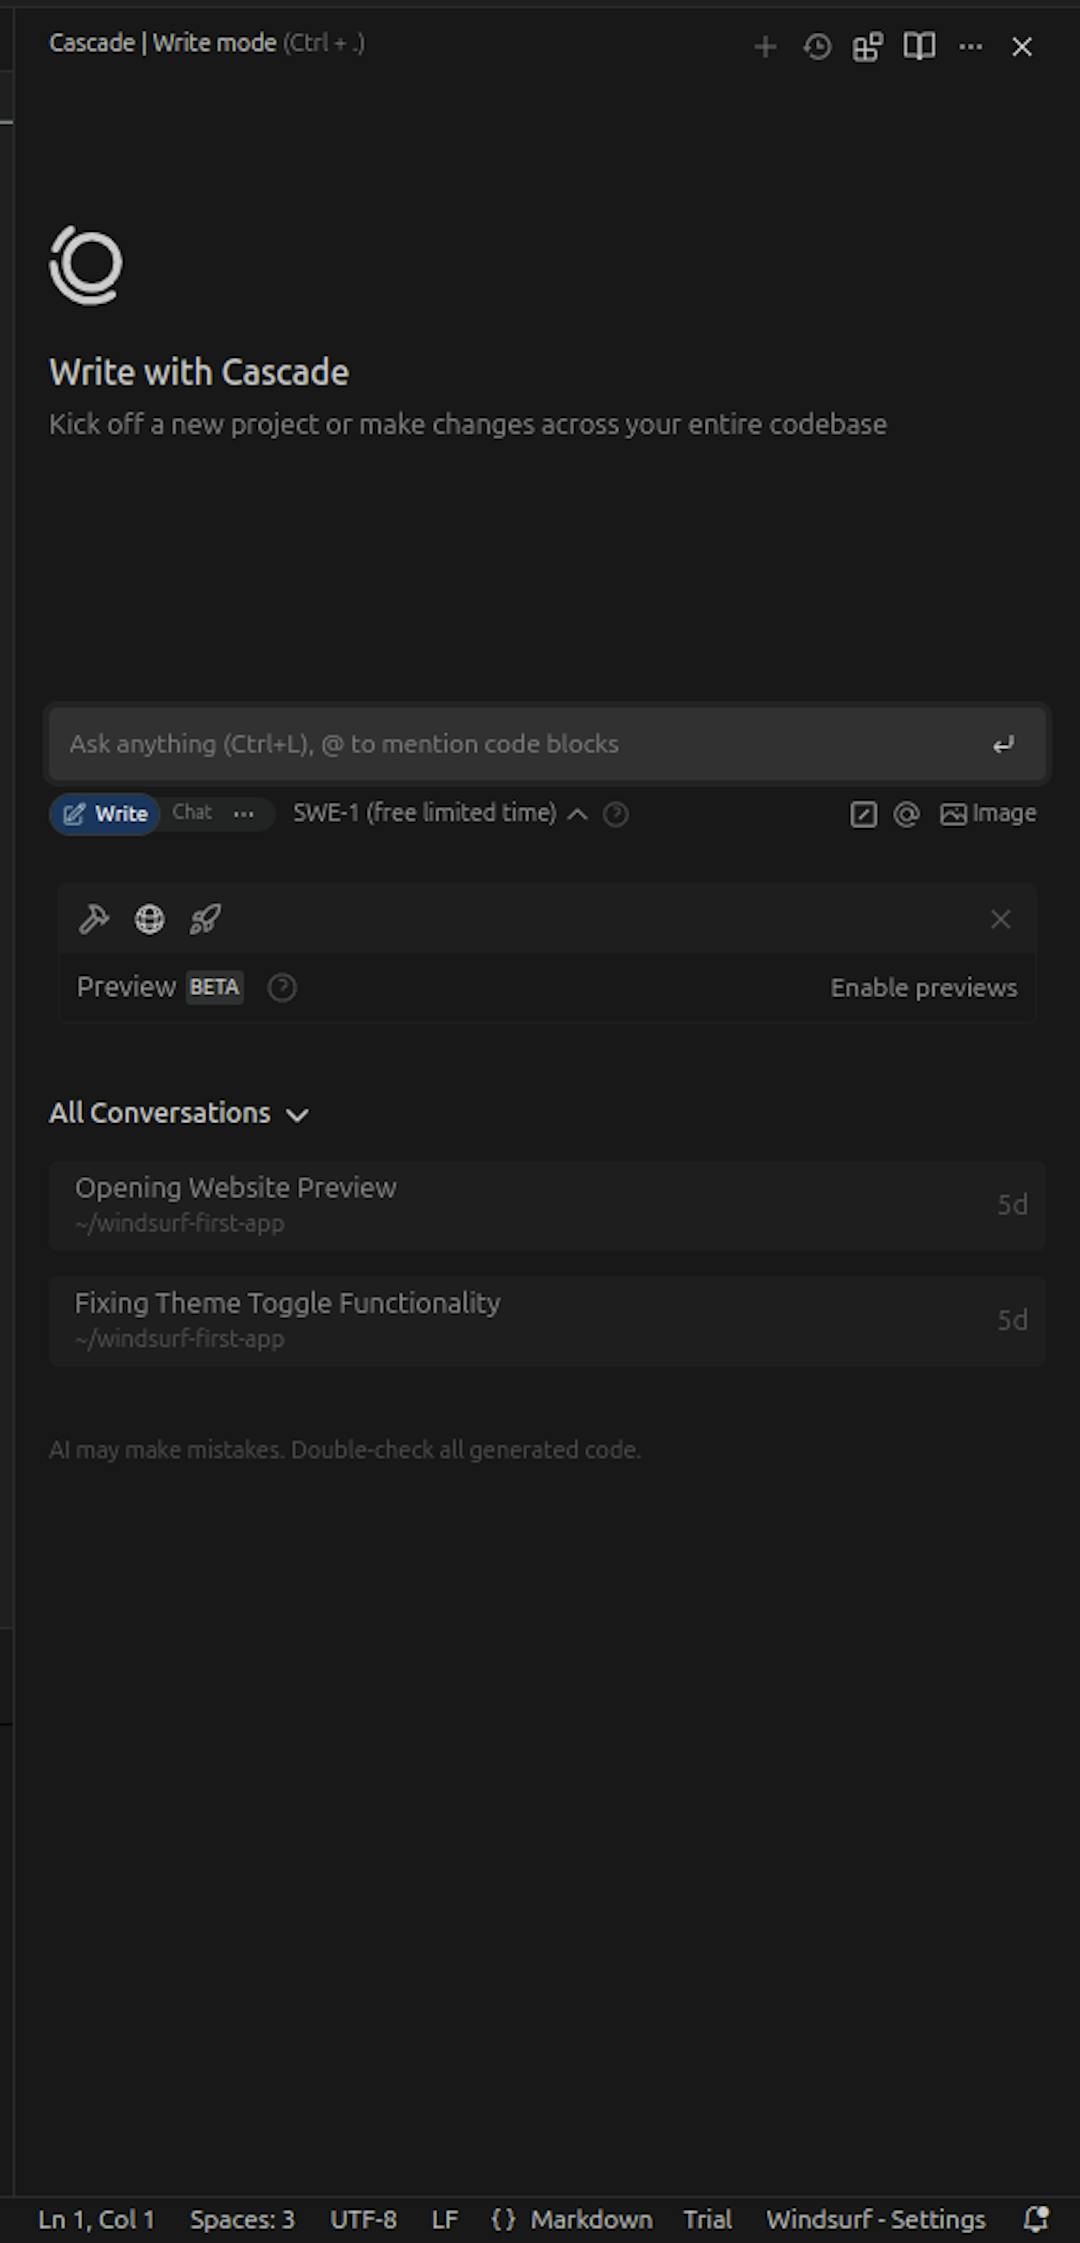
Task: Open conversation history clock icon
Action: pos(817,47)
